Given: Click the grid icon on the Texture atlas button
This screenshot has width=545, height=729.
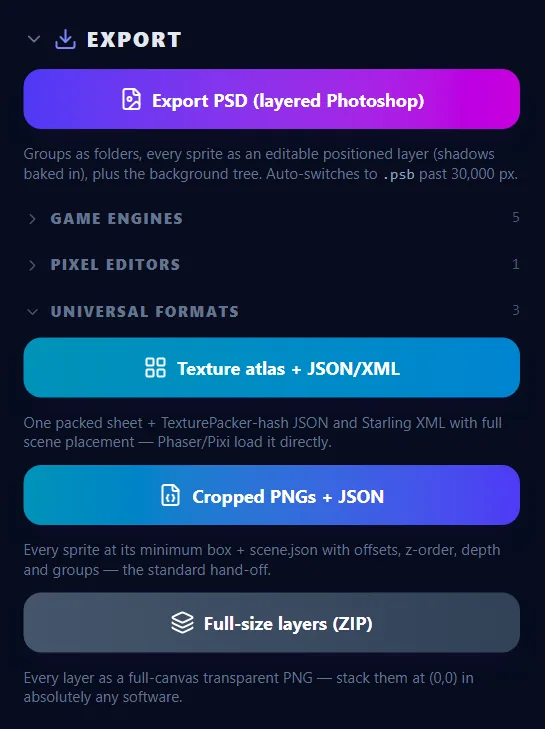Looking at the screenshot, I should tap(155, 368).
